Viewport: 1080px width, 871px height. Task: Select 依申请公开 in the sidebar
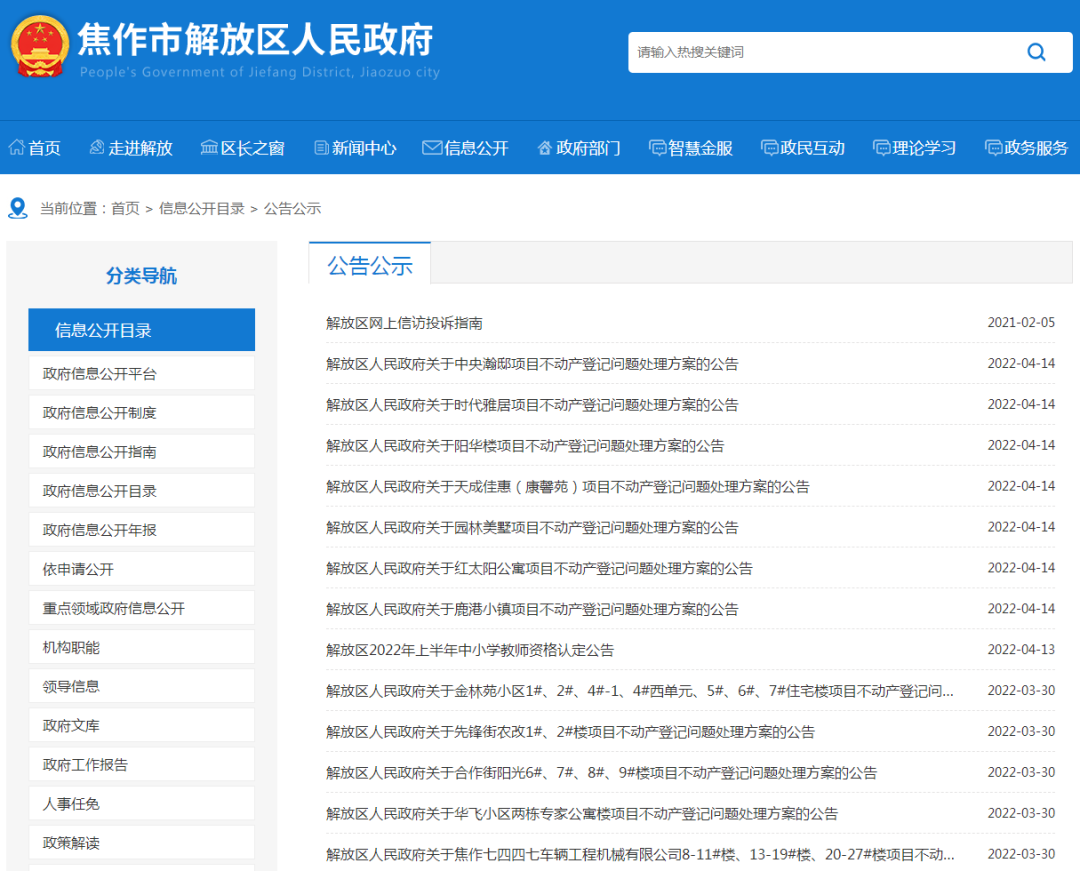point(78,569)
